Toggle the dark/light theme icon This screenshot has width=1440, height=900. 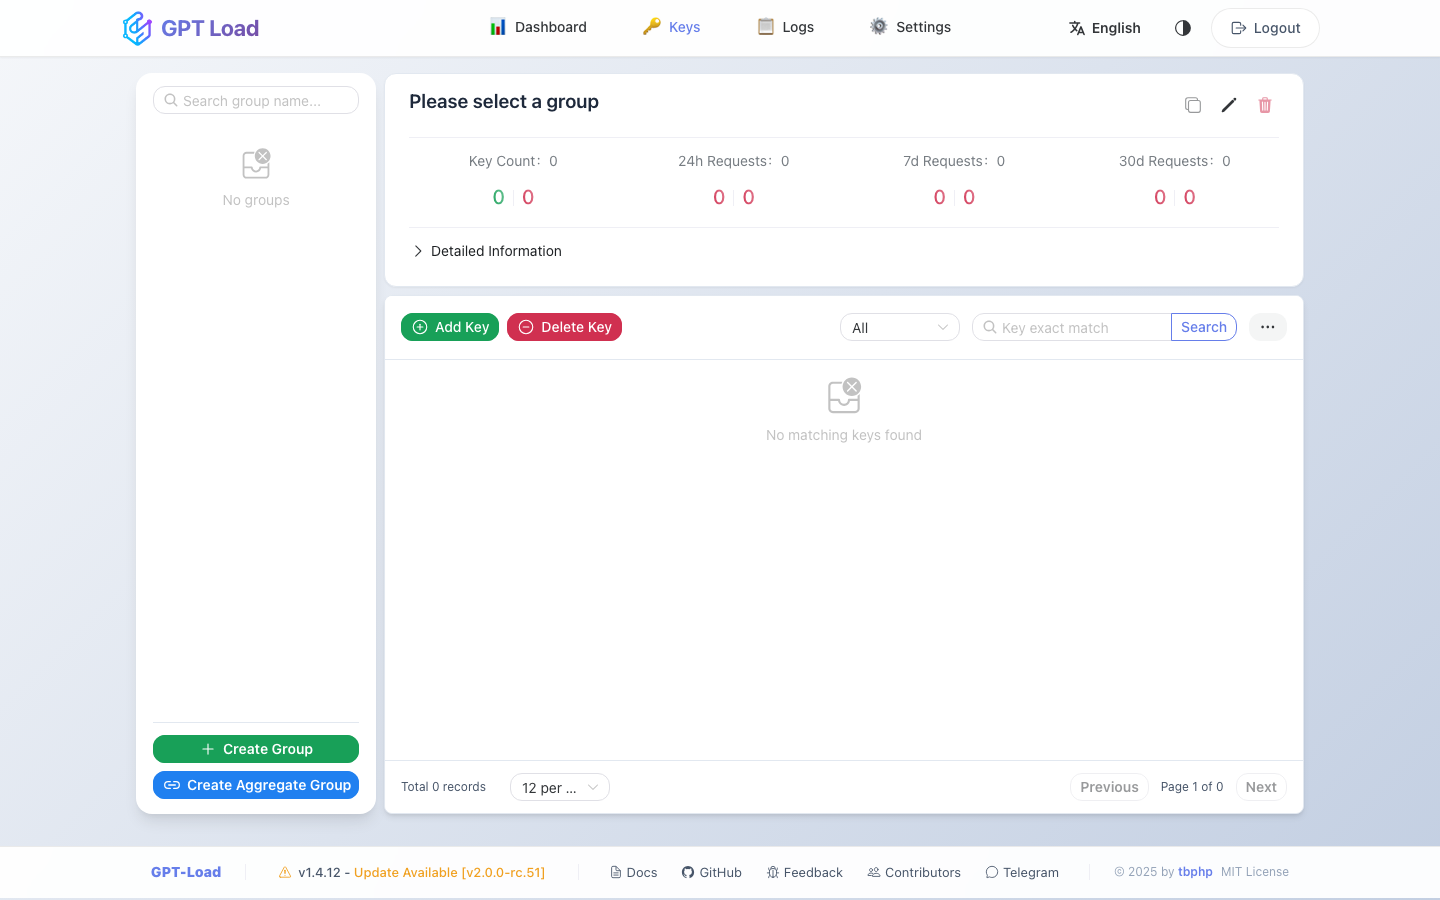click(1183, 28)
